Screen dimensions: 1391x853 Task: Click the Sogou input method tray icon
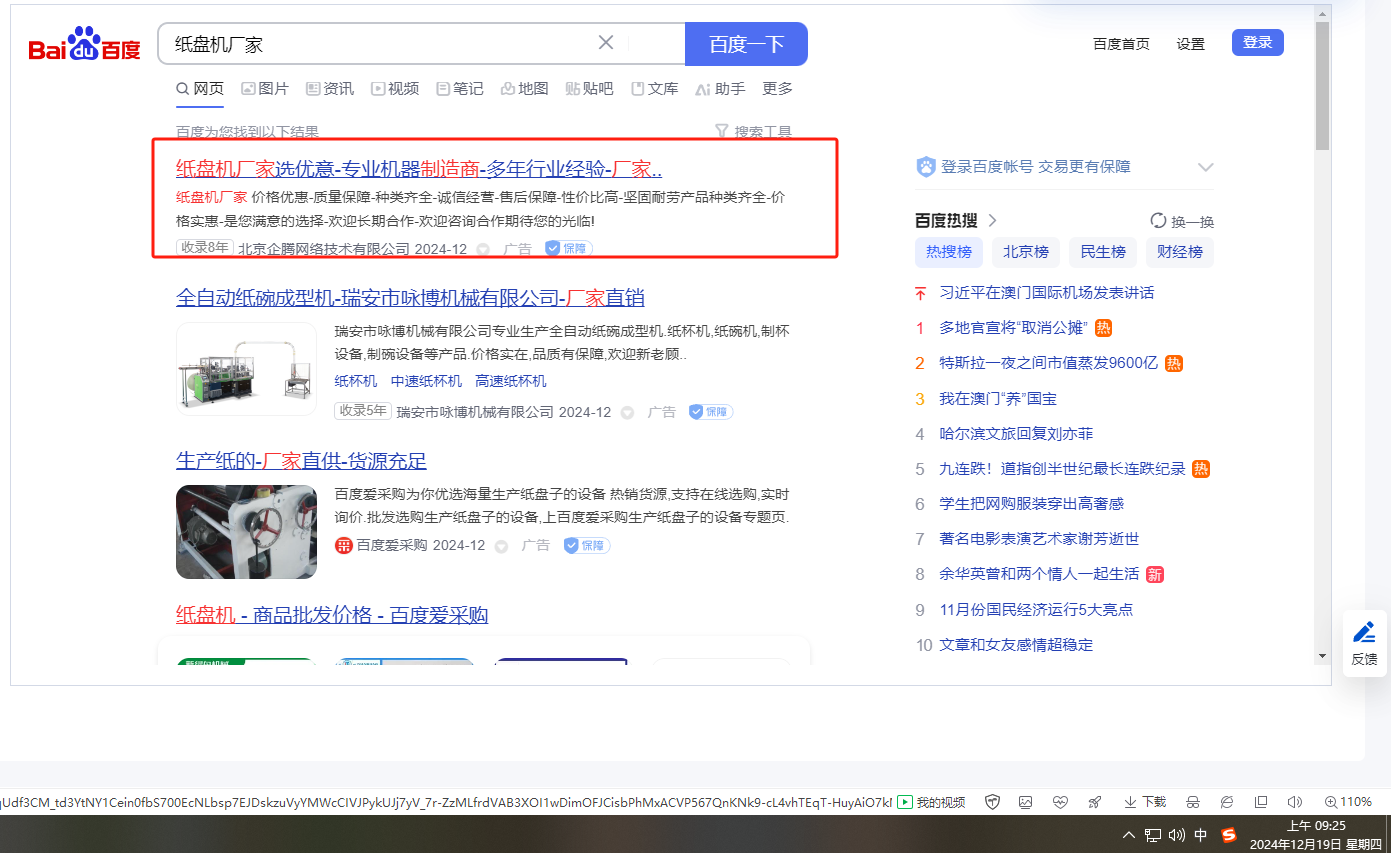click(x=1229, y=835)
